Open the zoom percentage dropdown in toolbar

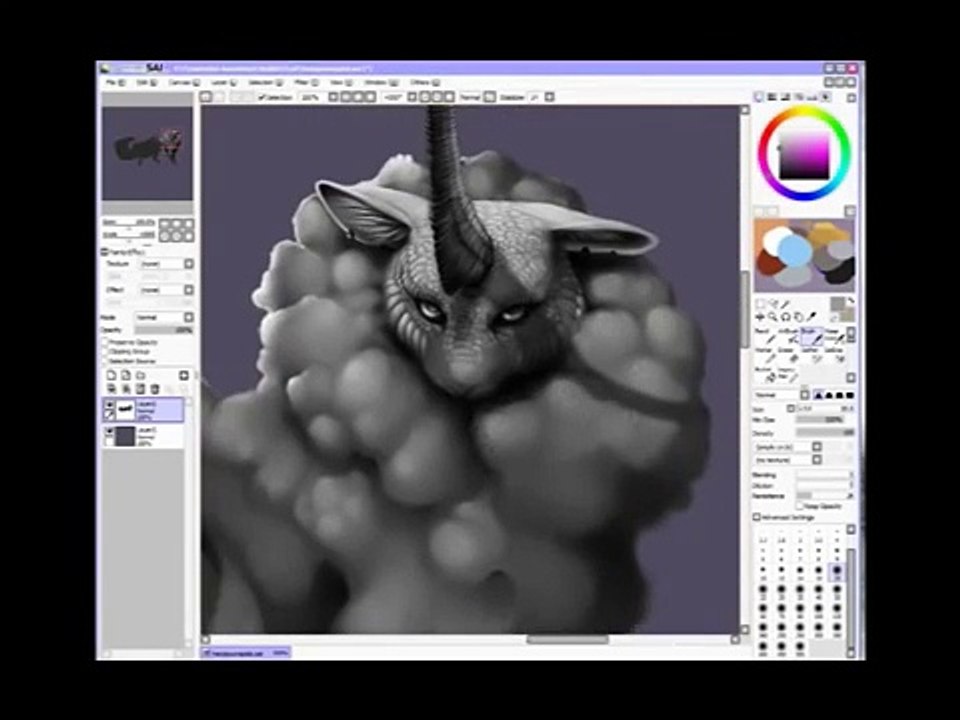333,97
